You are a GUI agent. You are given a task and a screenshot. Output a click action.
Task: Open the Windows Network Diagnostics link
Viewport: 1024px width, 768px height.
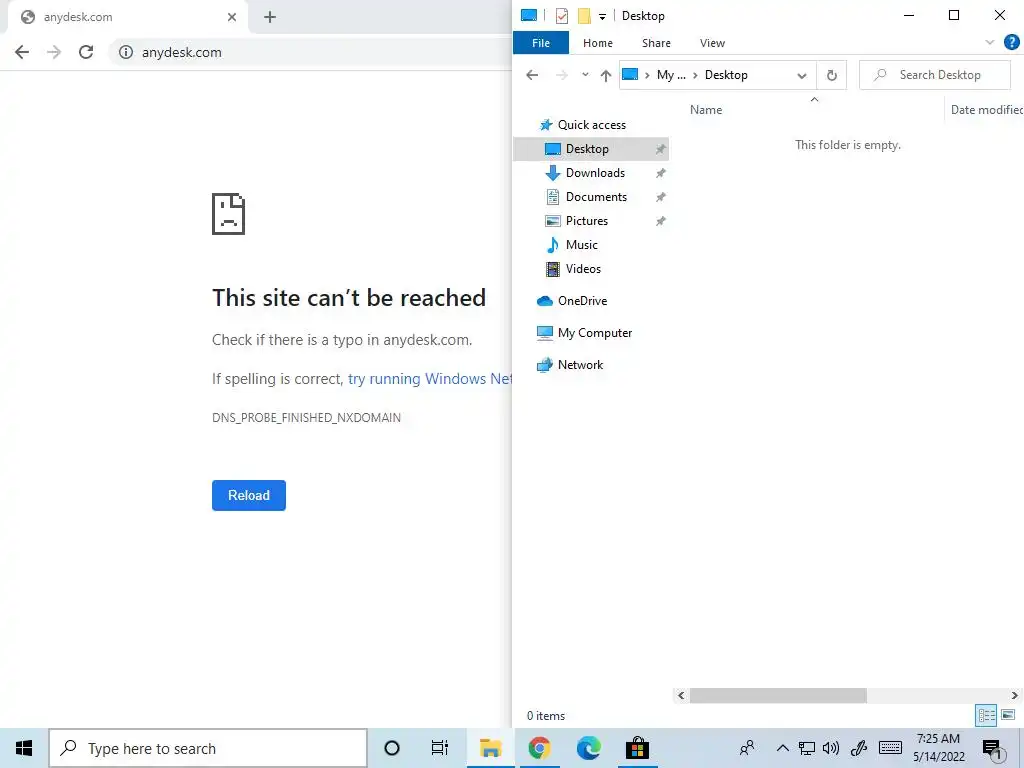click(x=430, y=379)
